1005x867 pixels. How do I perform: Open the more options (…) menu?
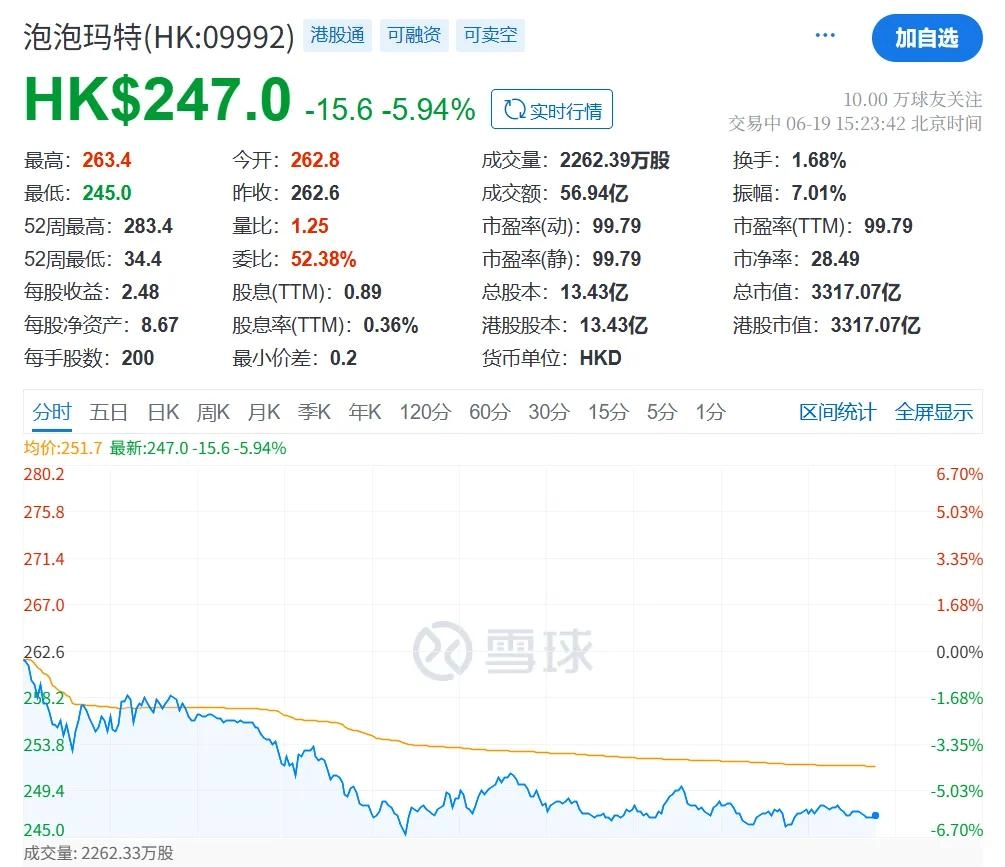click(824, 33)
